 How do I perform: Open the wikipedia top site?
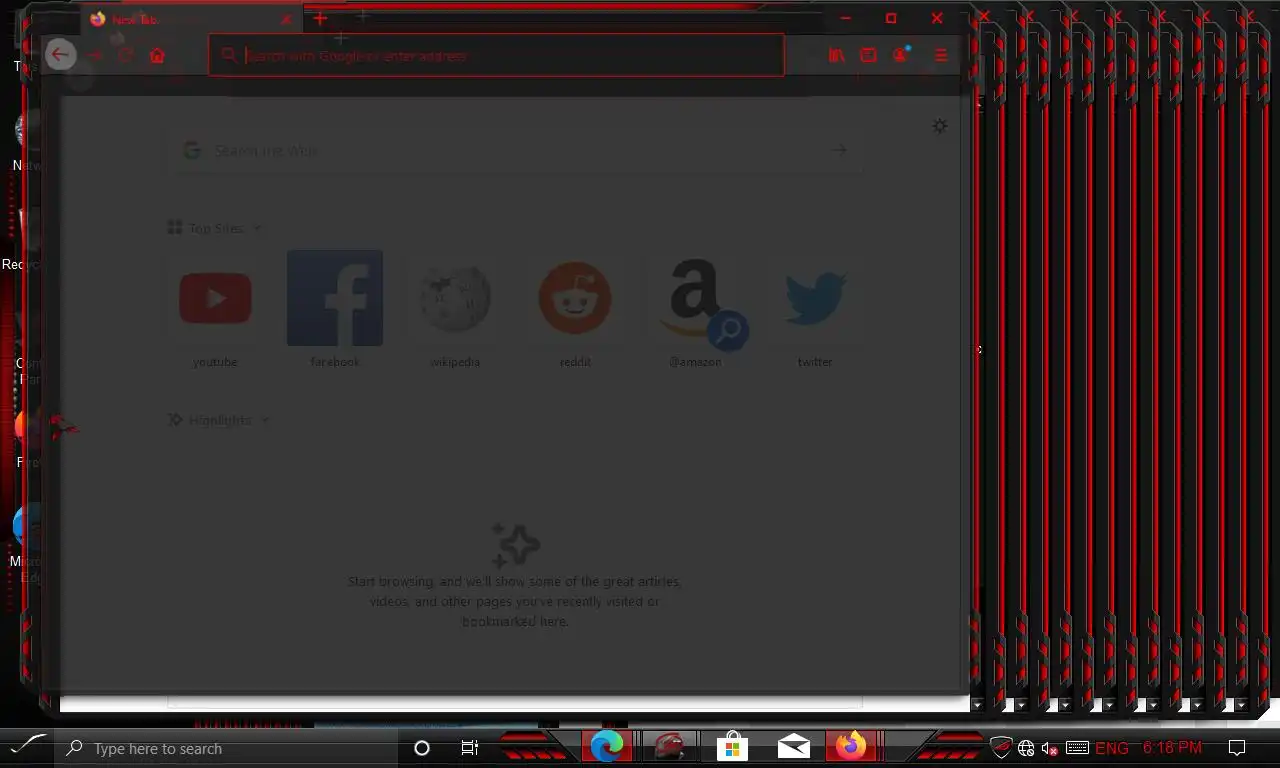[455, 309]
